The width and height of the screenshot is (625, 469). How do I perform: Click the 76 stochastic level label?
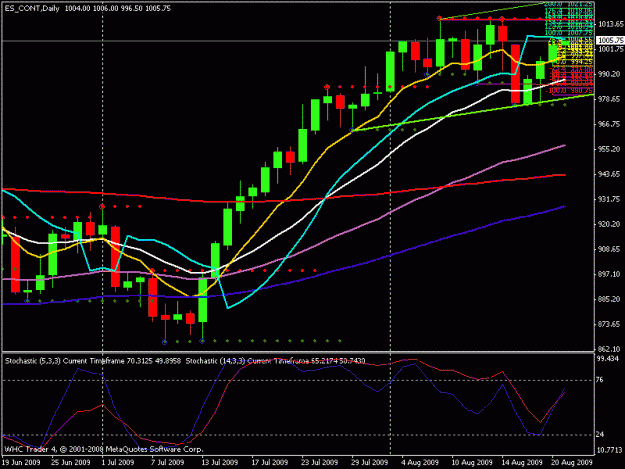click(x=600, y=380)
